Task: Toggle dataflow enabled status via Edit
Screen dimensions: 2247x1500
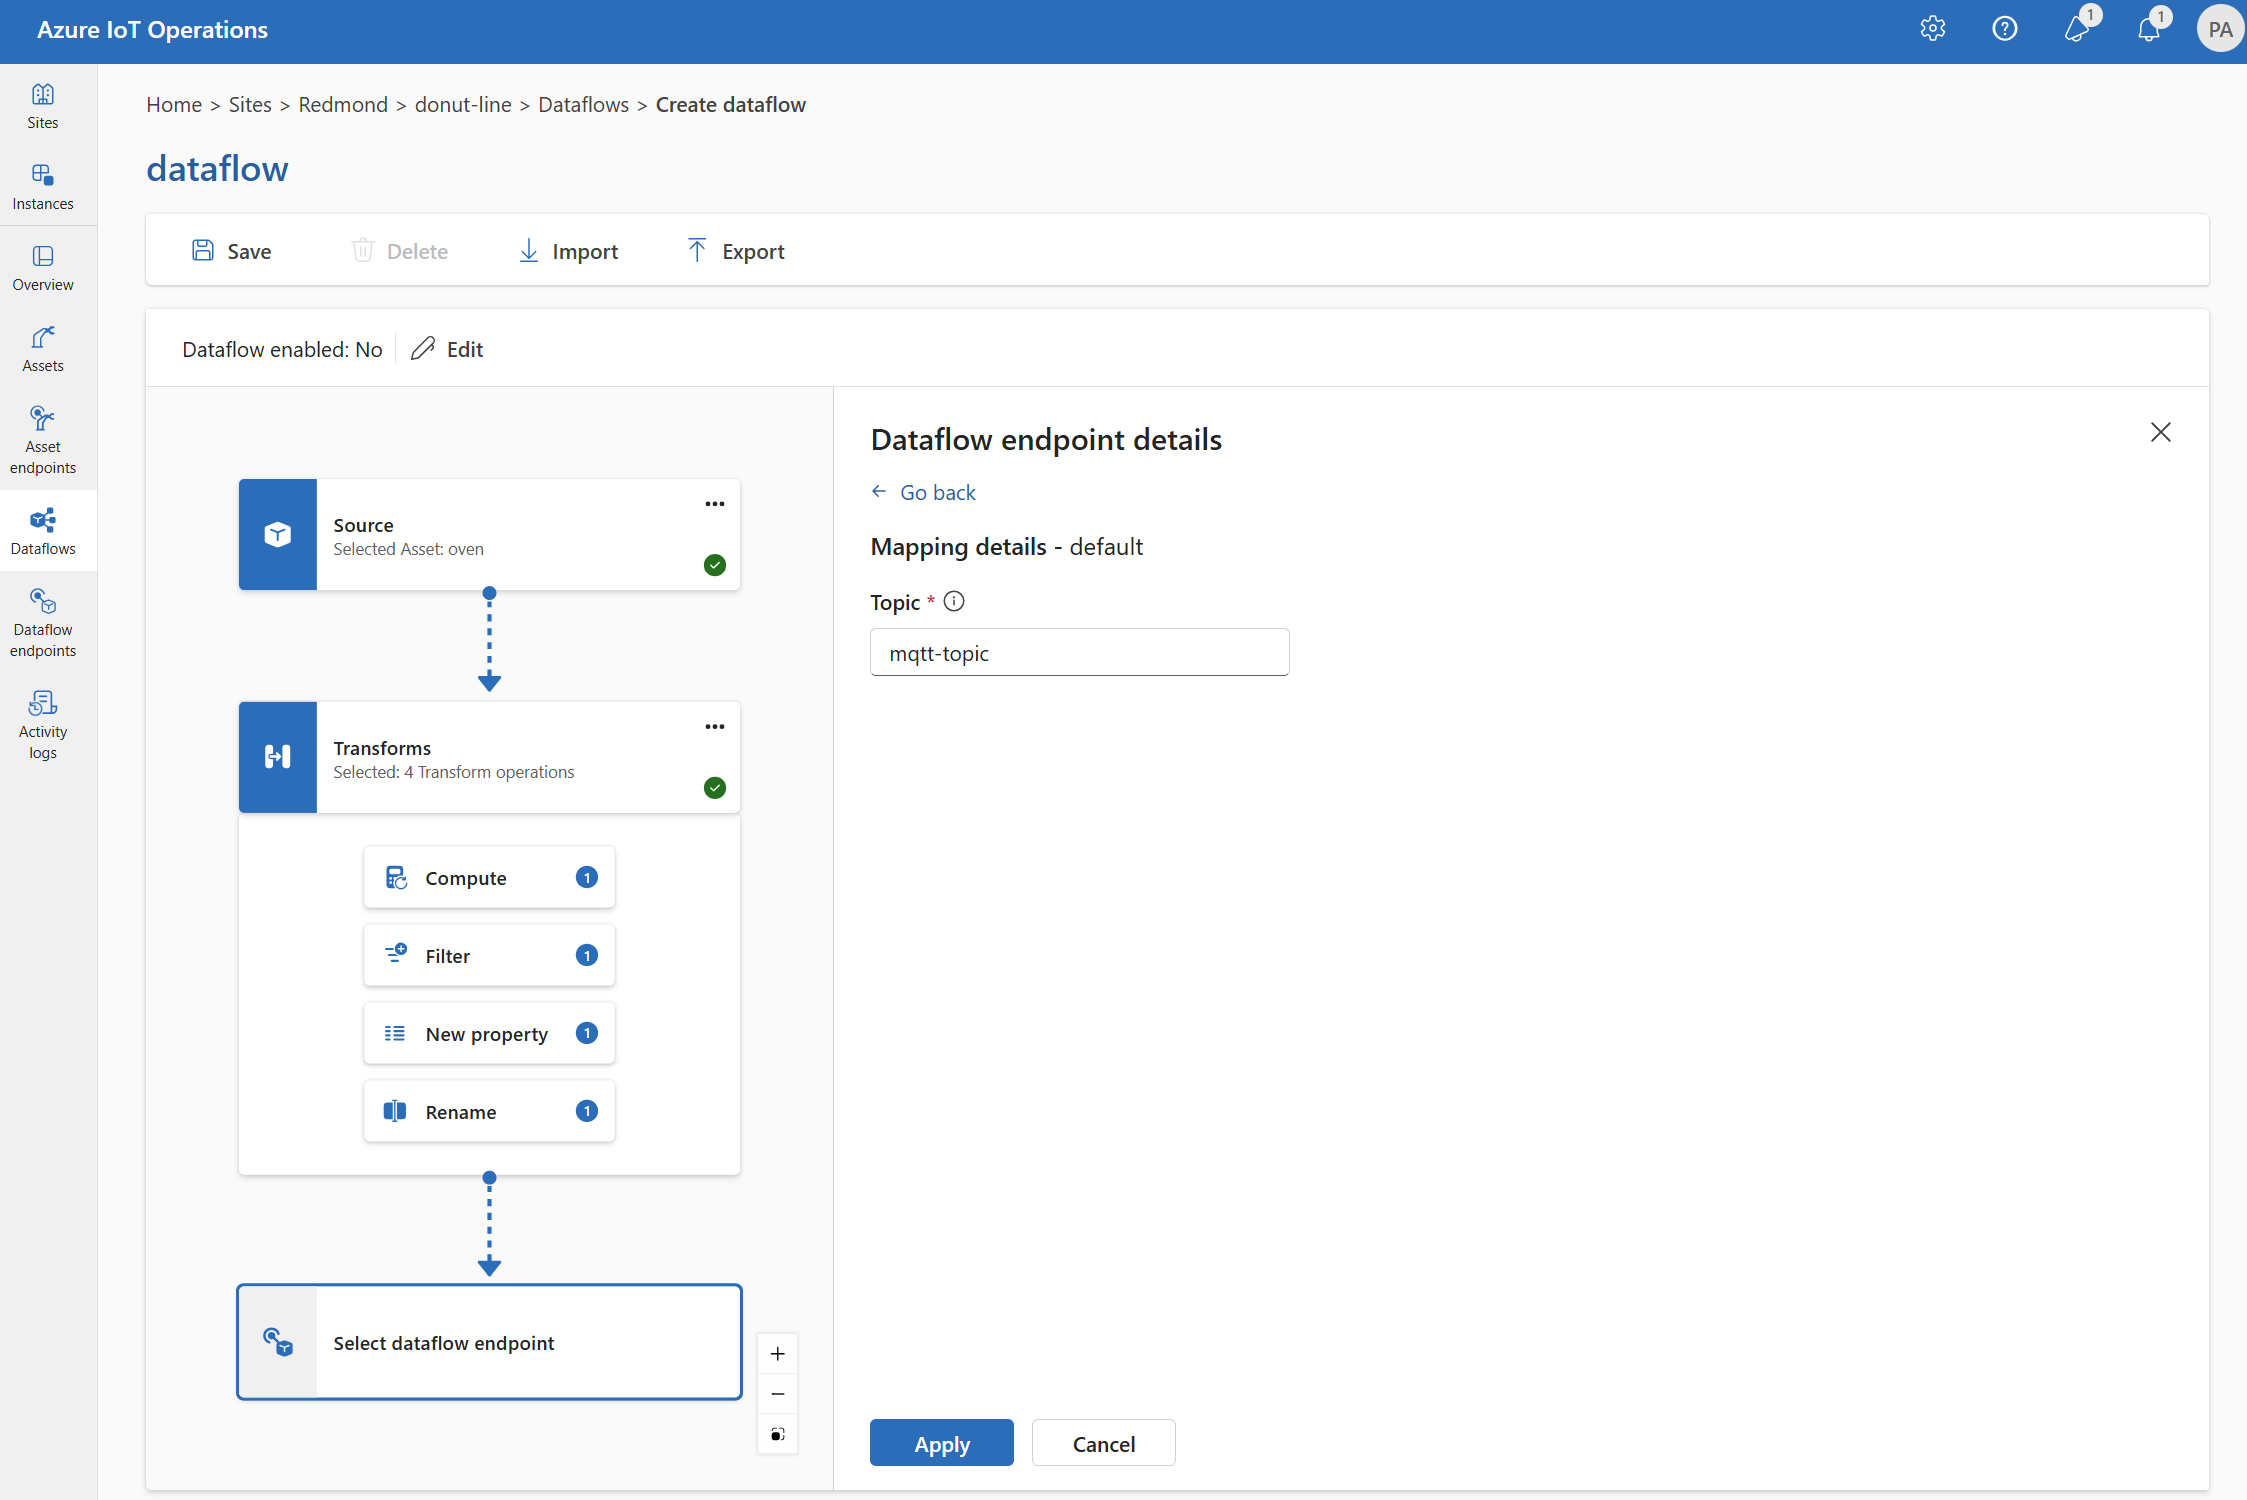Action: [449, 348]
